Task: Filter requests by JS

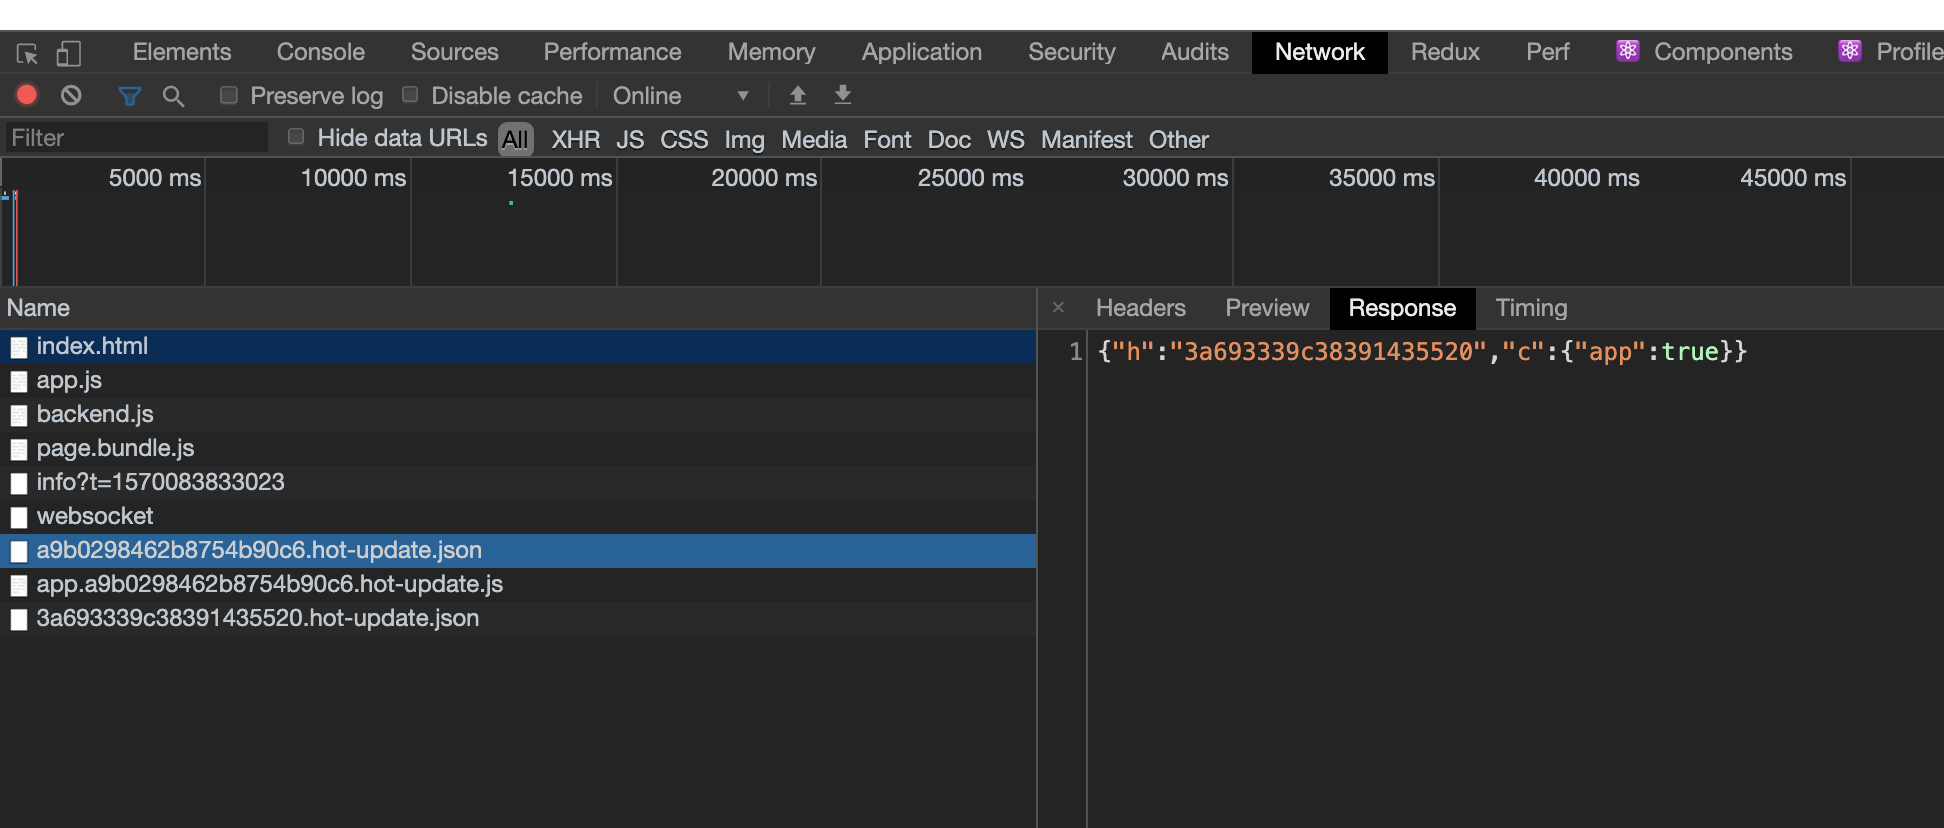Action: [x=630, y=140]
